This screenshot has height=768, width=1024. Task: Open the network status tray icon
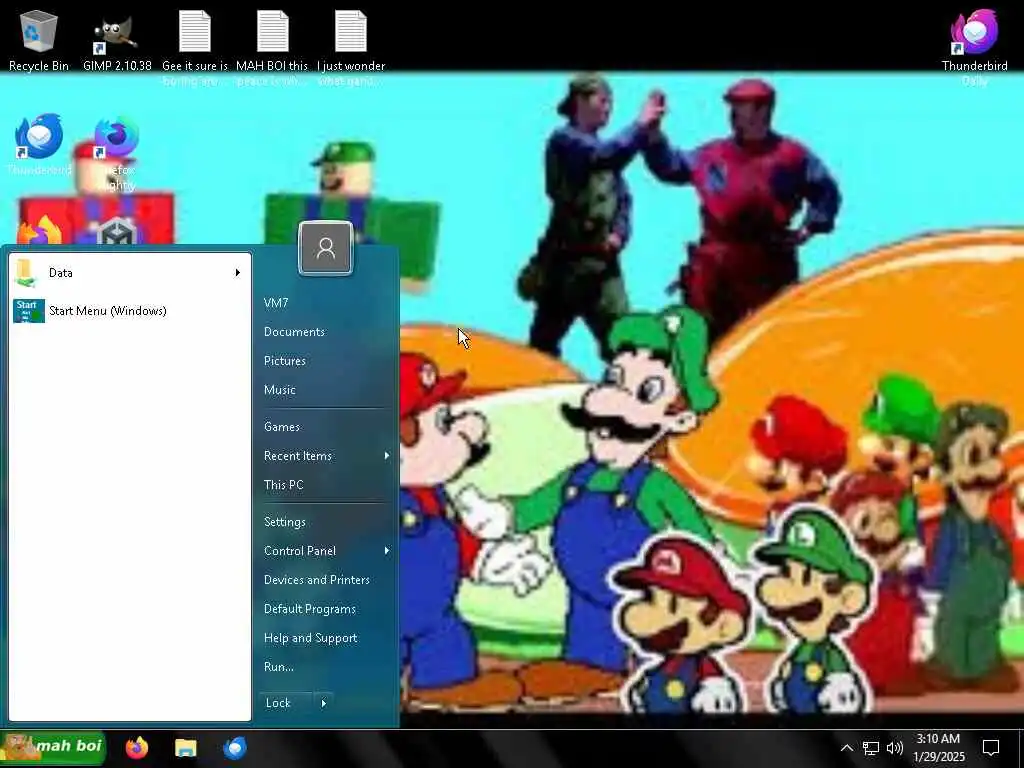point(871,748)
